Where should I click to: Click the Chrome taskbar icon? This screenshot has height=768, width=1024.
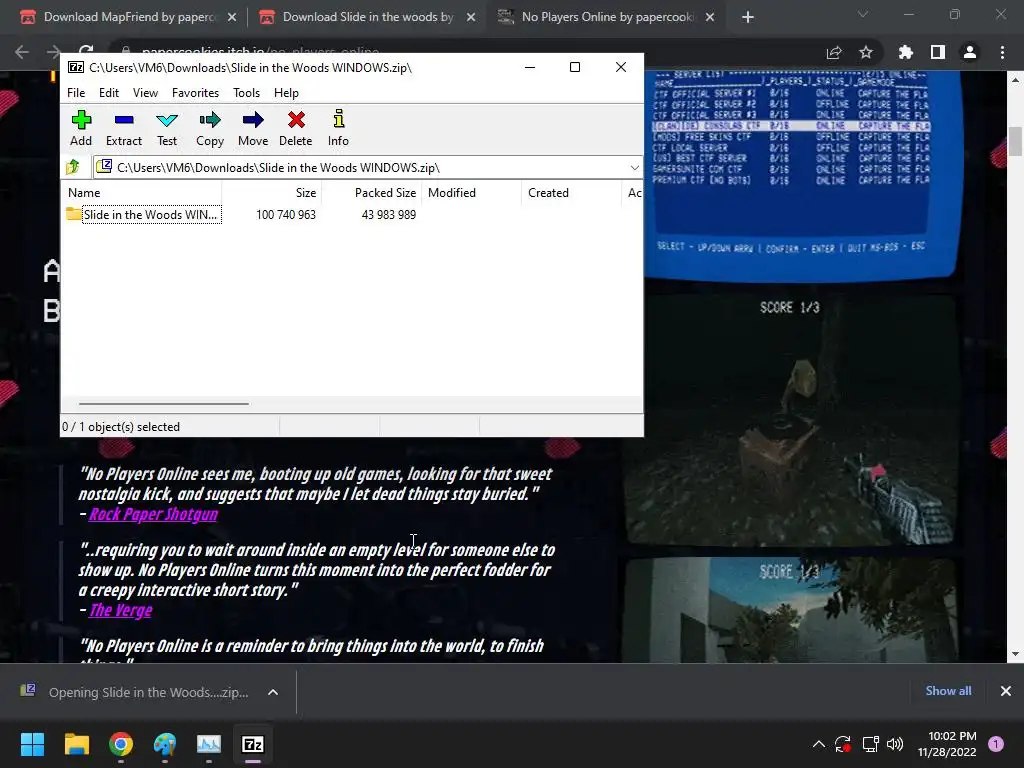121,744
